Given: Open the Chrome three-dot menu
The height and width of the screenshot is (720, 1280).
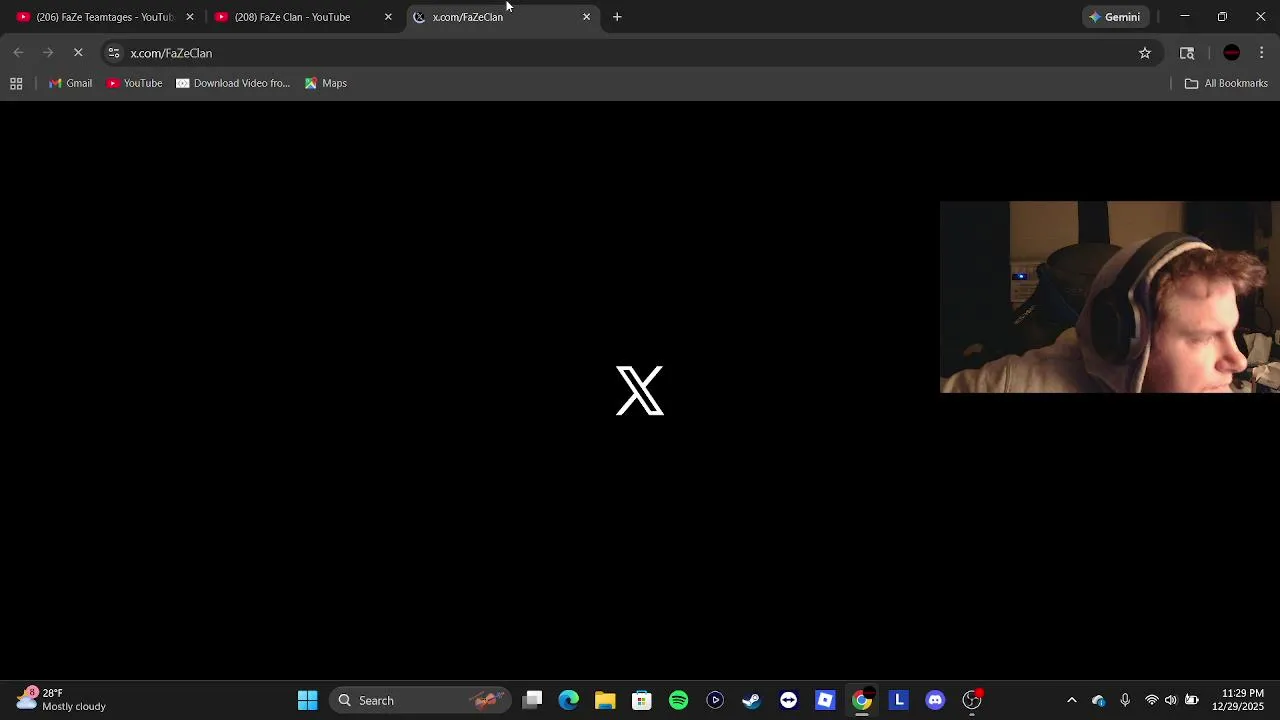Looking at the screenshot, I should point(1262,53).
